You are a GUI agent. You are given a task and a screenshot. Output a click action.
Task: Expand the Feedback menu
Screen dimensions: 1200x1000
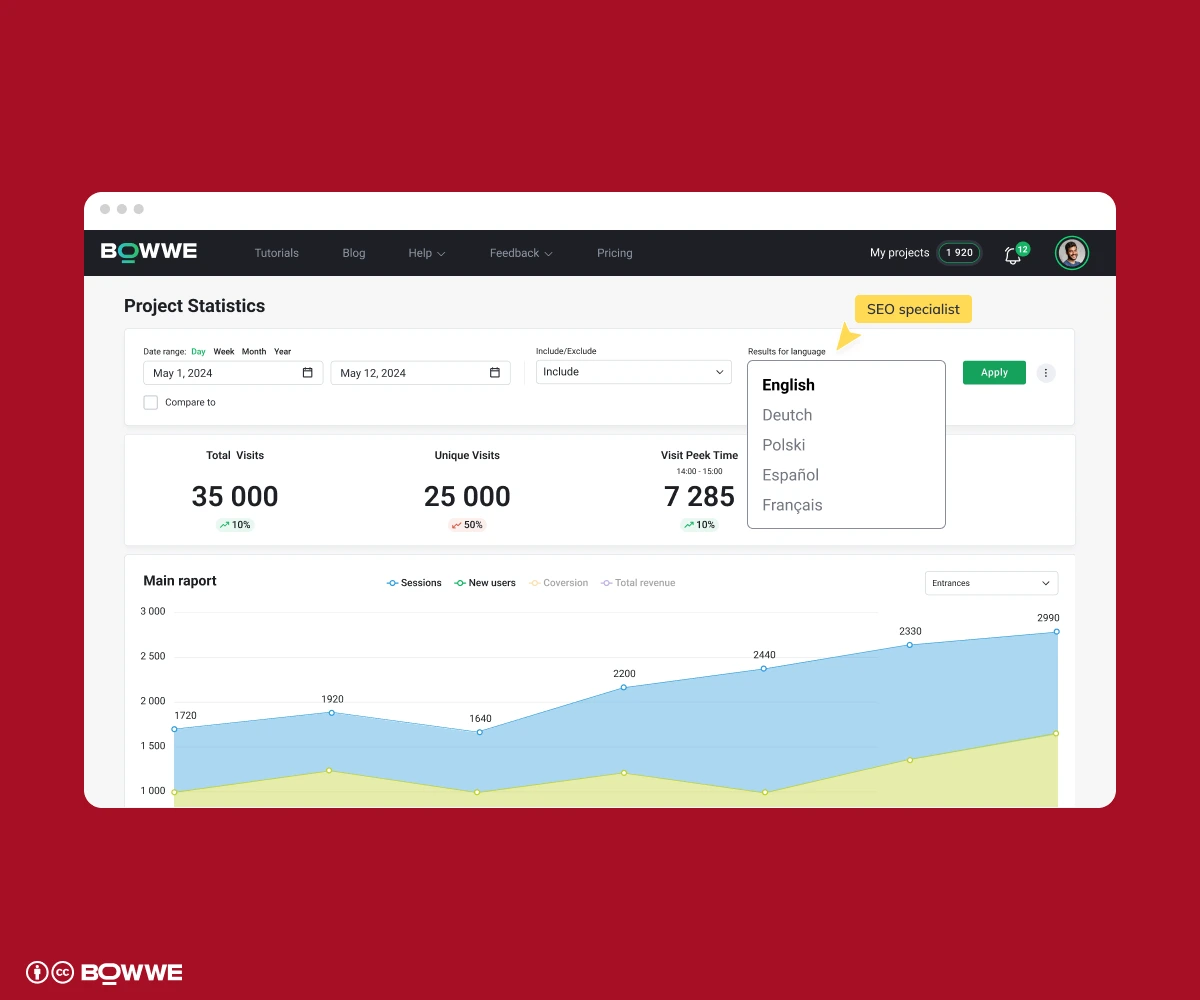(521, 253)
